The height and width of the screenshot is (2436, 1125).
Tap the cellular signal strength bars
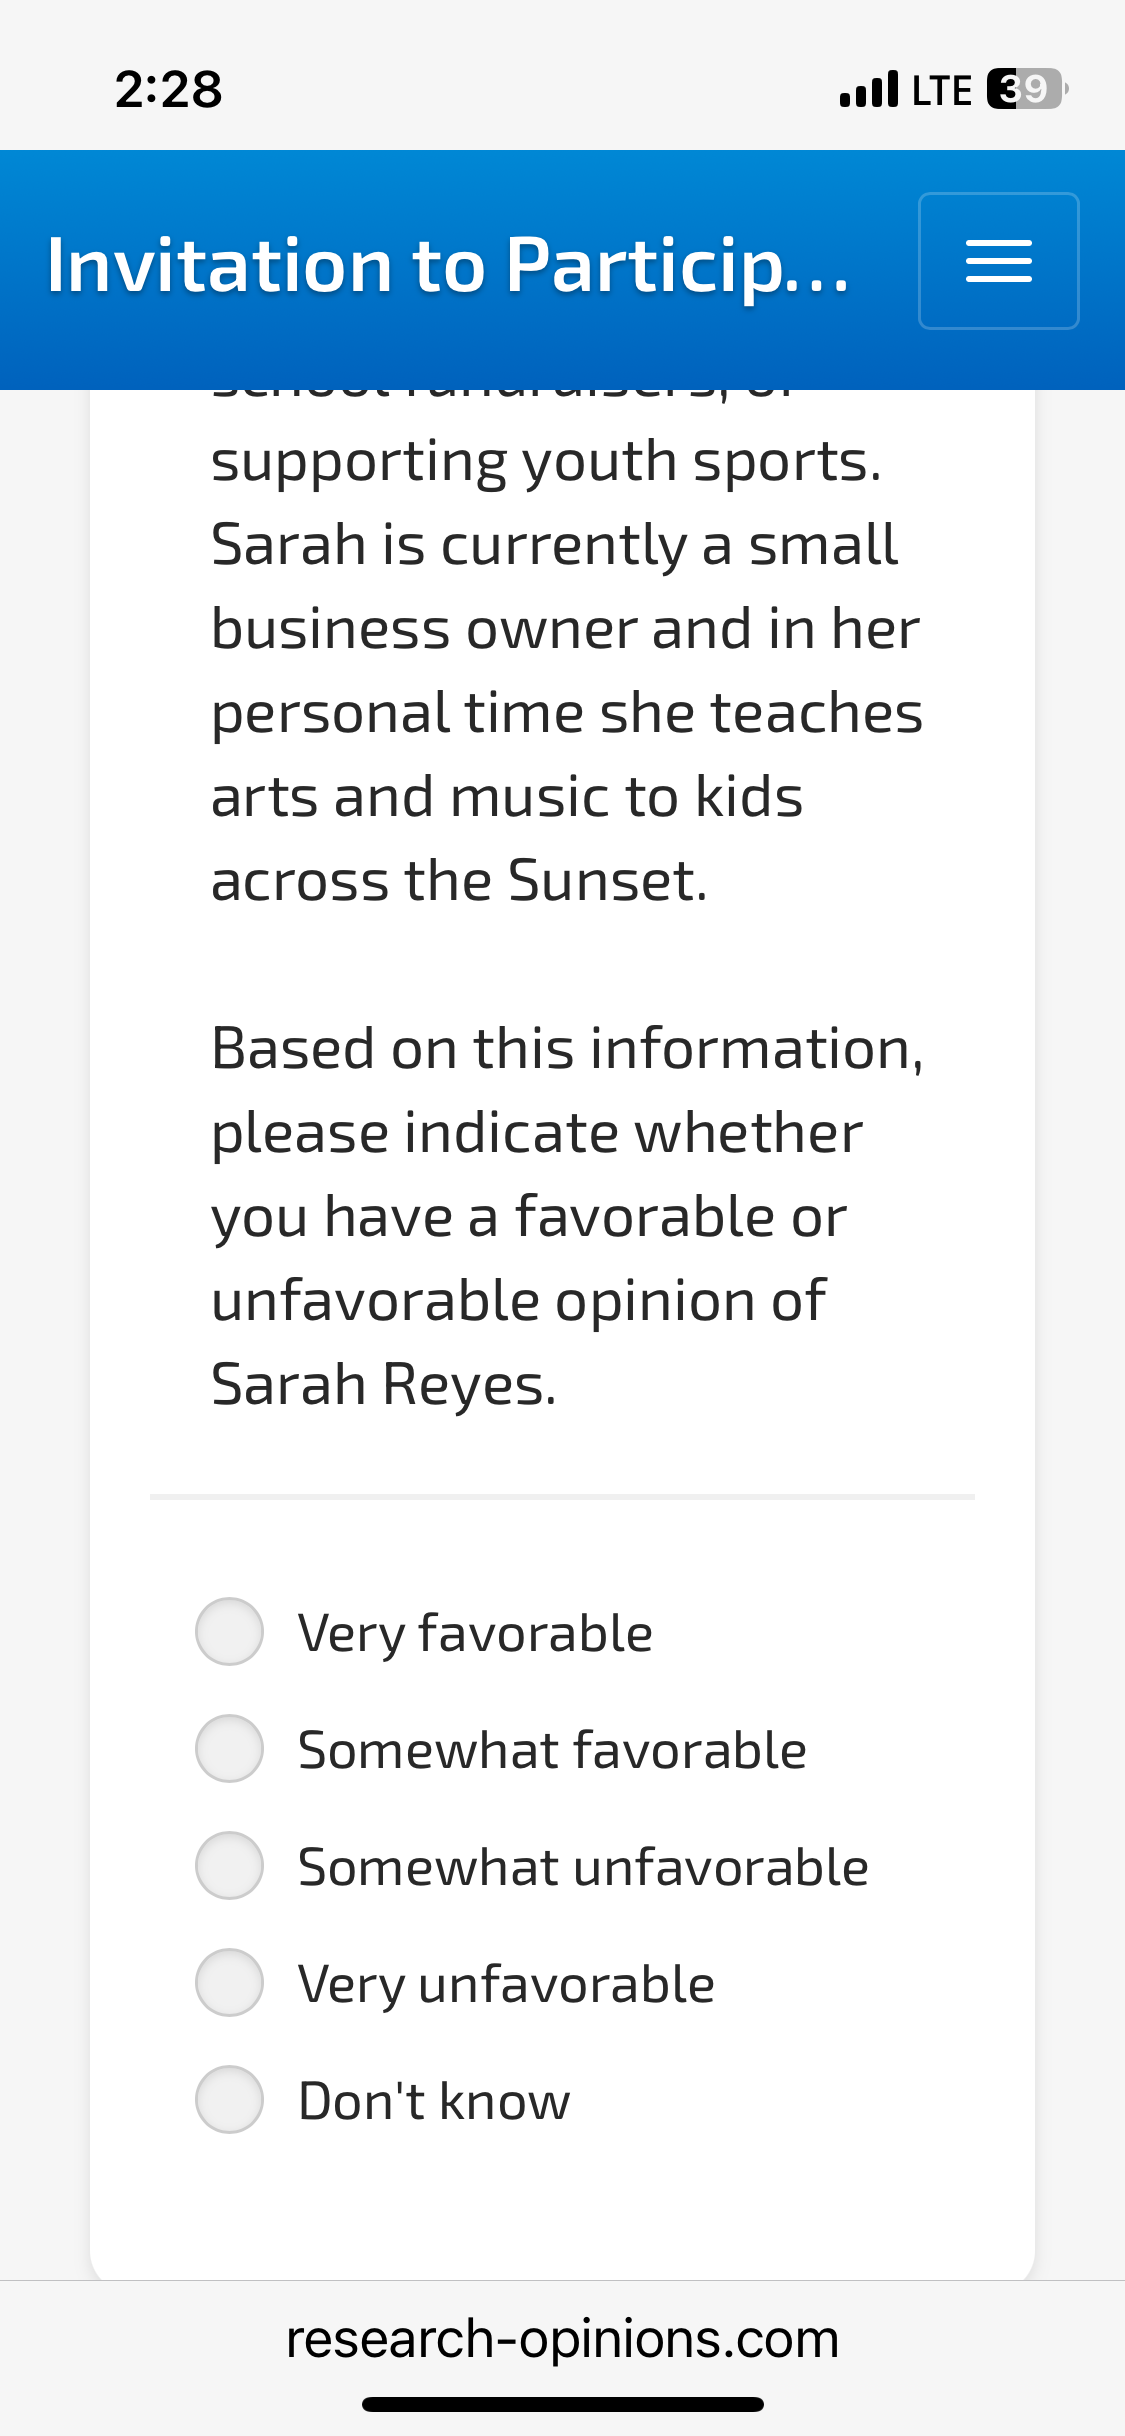(868, 89)
